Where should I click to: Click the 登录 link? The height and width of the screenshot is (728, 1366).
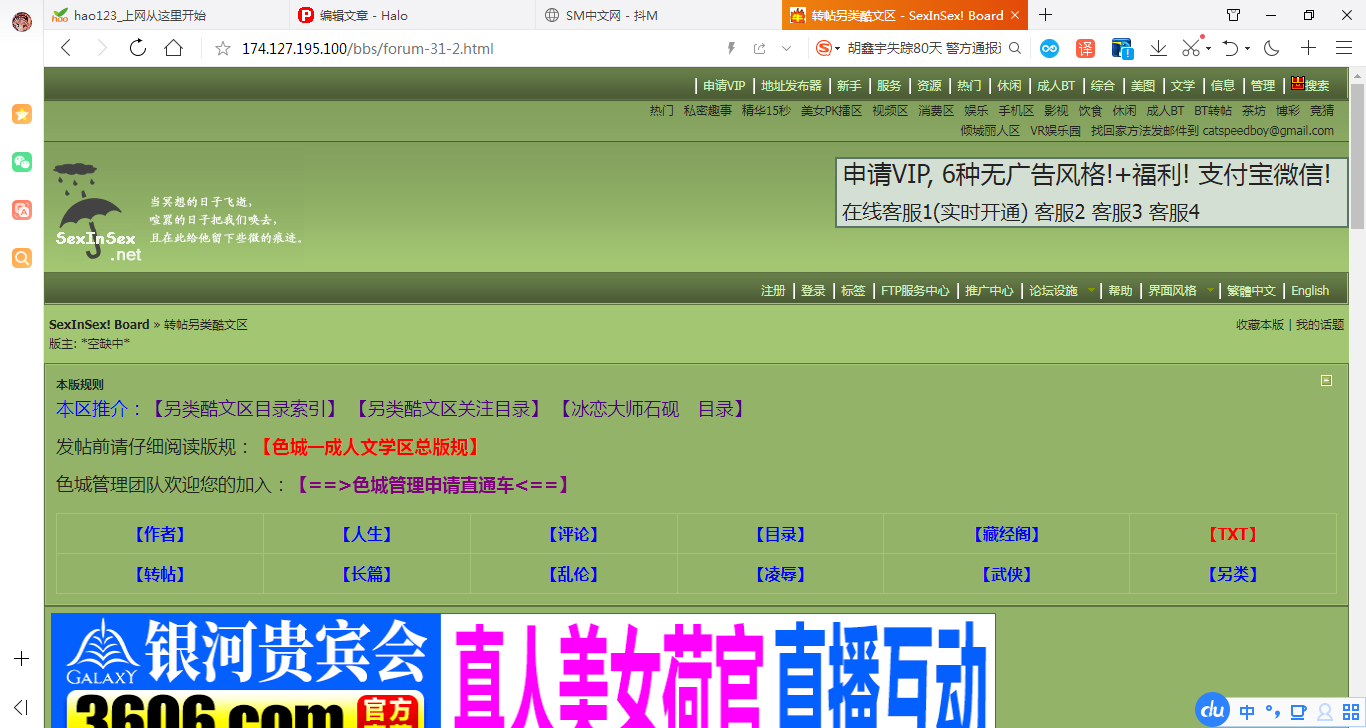813,291
